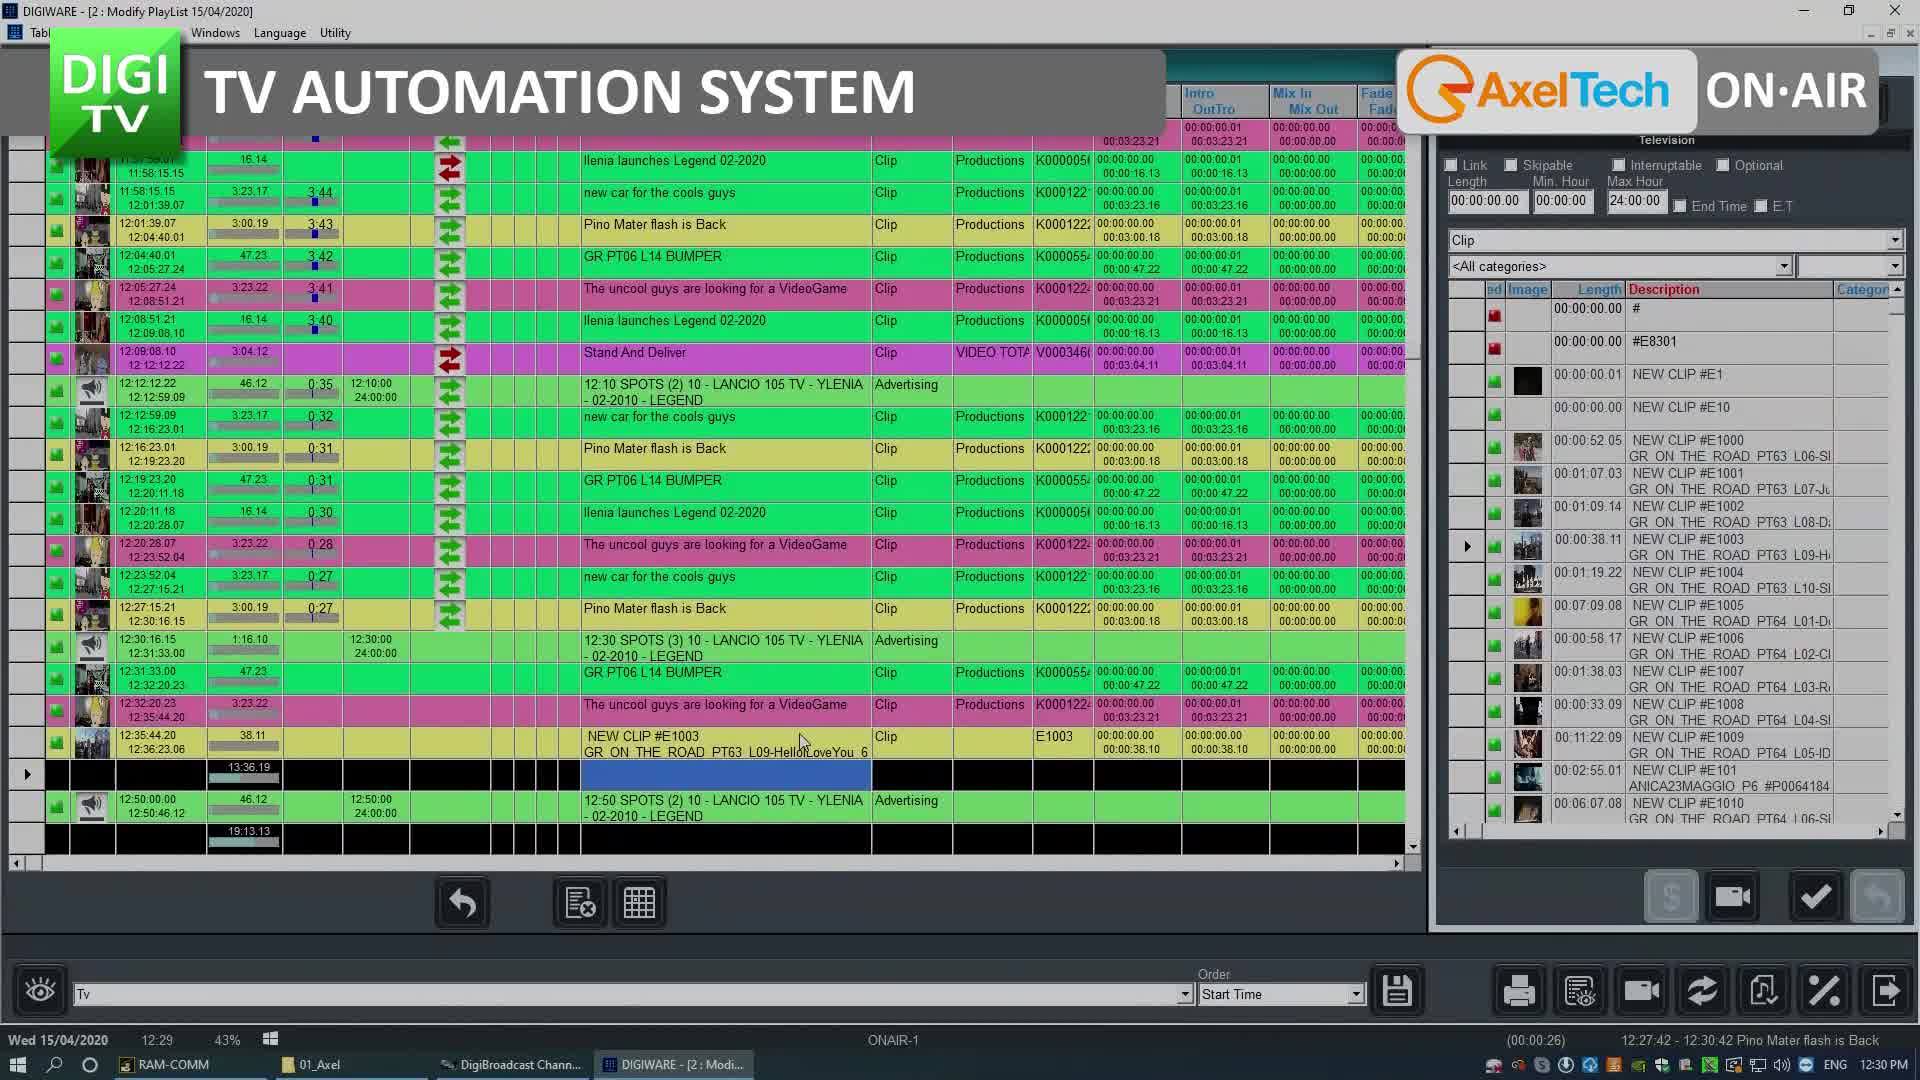Click the percent tool icon
Image resolution: width=1920 pixels, height=1080 pixels.
pos(1824,990)
